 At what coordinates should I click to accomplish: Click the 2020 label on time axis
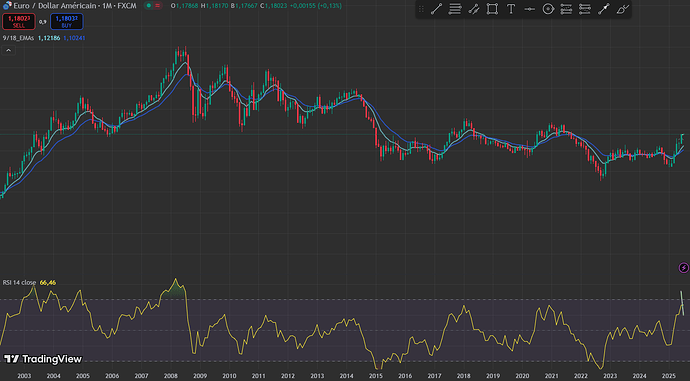[522, 376]
